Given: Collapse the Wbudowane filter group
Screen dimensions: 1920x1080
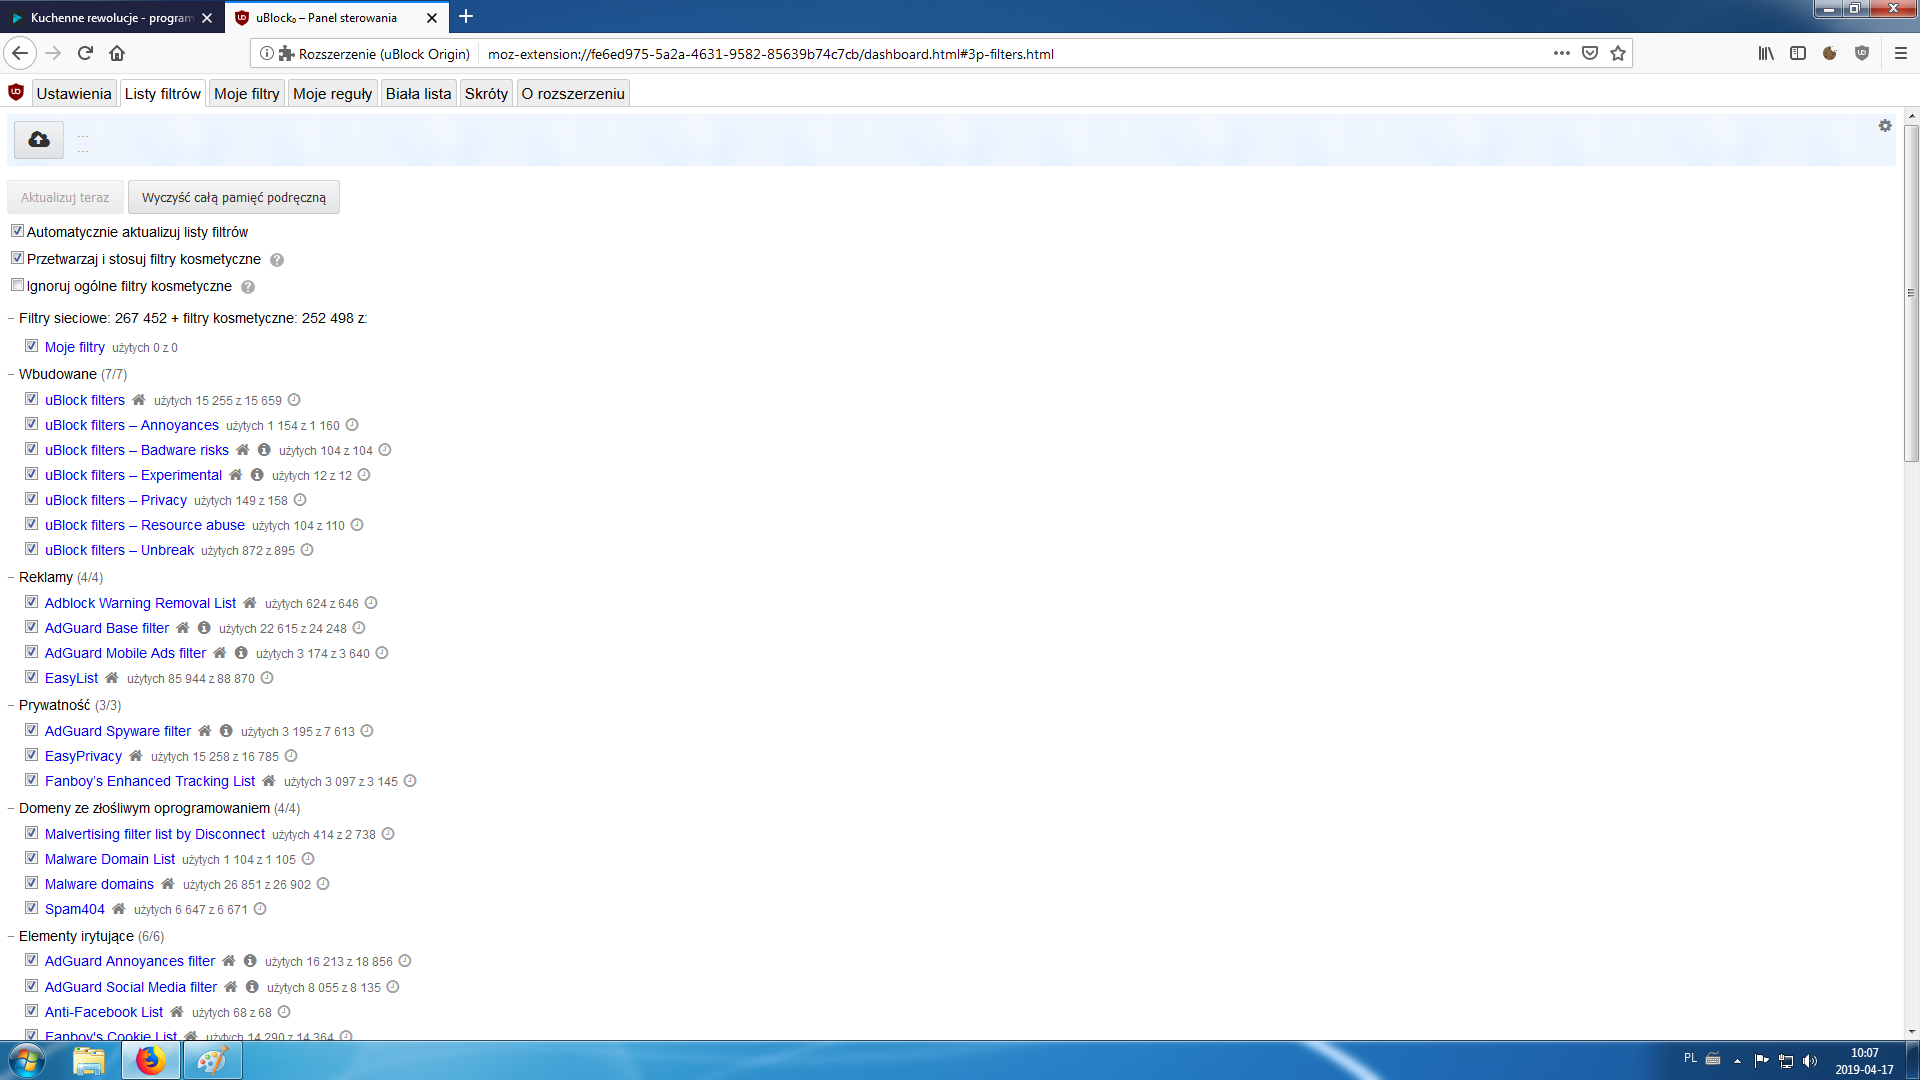Looking at the screenshot, I should click(11, 374).
